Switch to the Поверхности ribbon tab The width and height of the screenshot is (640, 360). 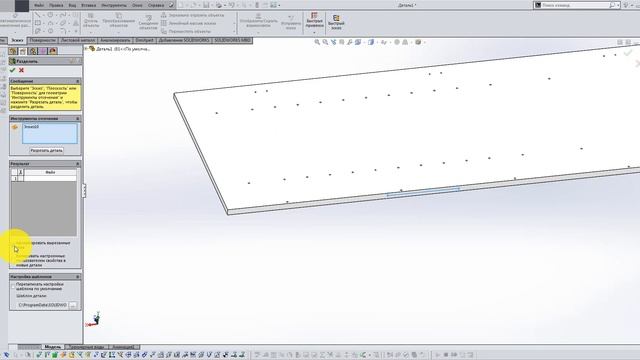pyautogui.click(x=42, y=40)
